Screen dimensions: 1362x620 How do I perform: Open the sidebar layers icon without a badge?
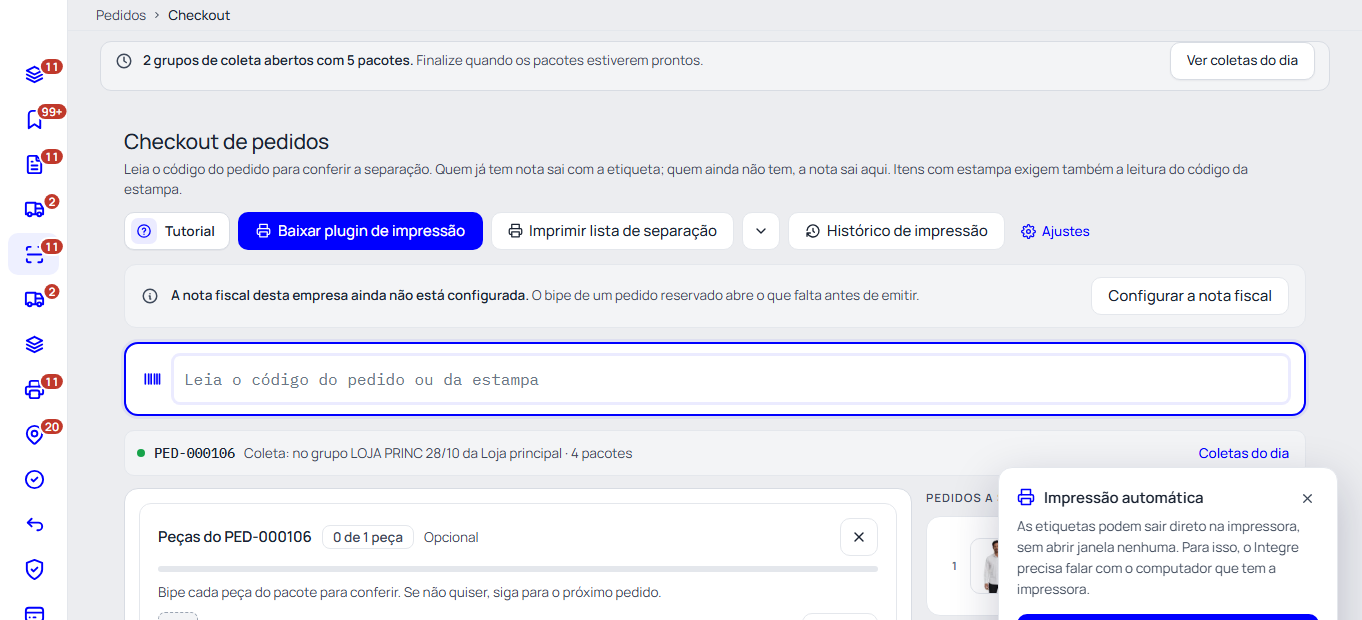(x=34, y=344)
